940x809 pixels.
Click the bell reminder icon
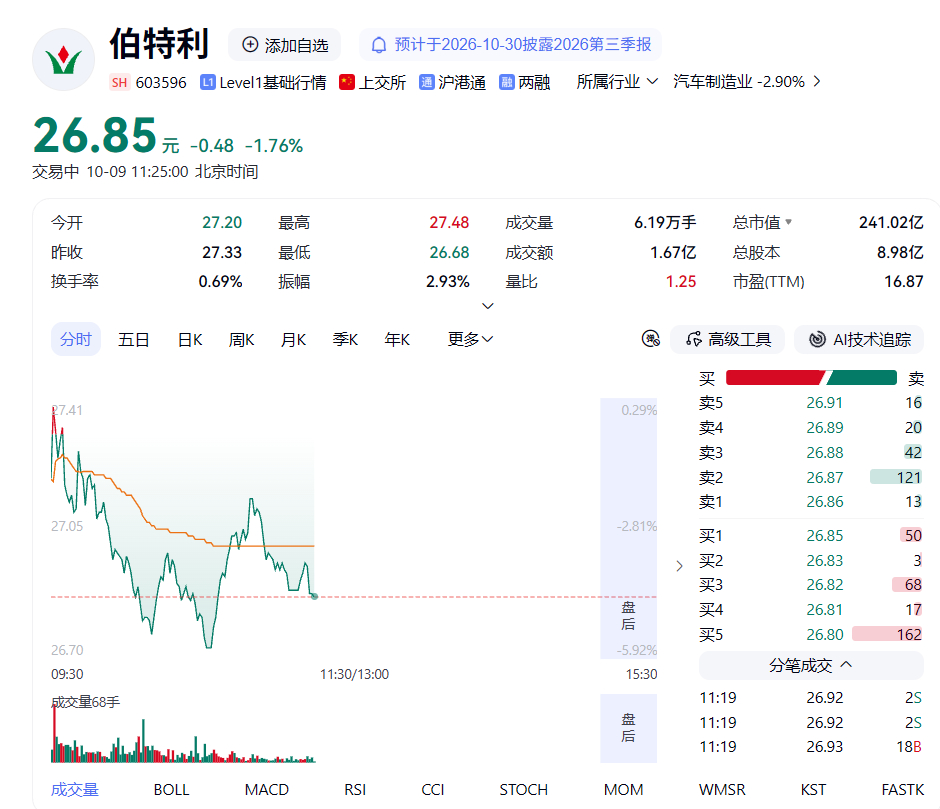coord(378,45)
